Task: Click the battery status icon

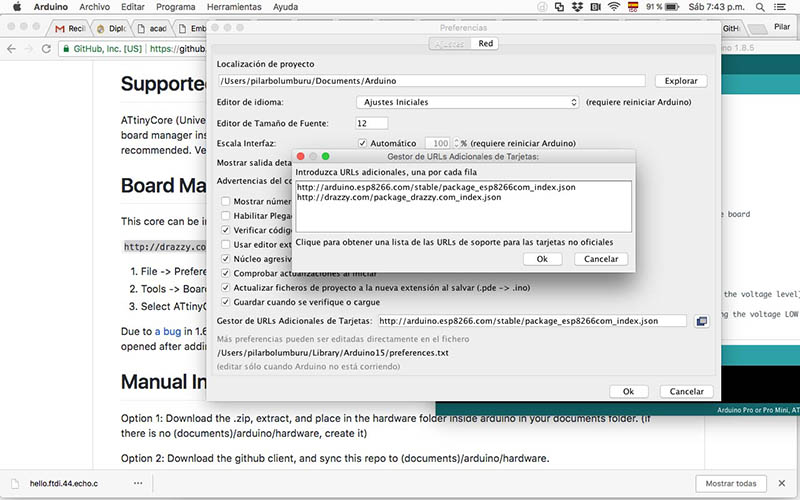Action: [672, 7]
